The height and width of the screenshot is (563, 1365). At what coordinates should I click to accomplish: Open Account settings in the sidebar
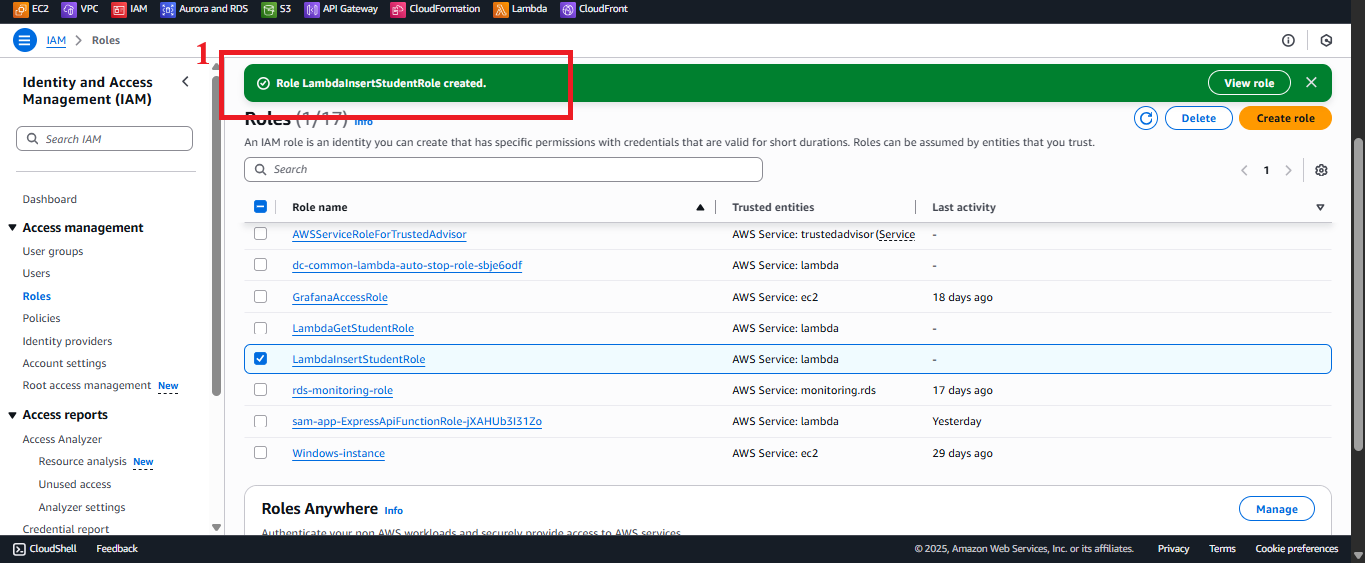click(65, 363)
